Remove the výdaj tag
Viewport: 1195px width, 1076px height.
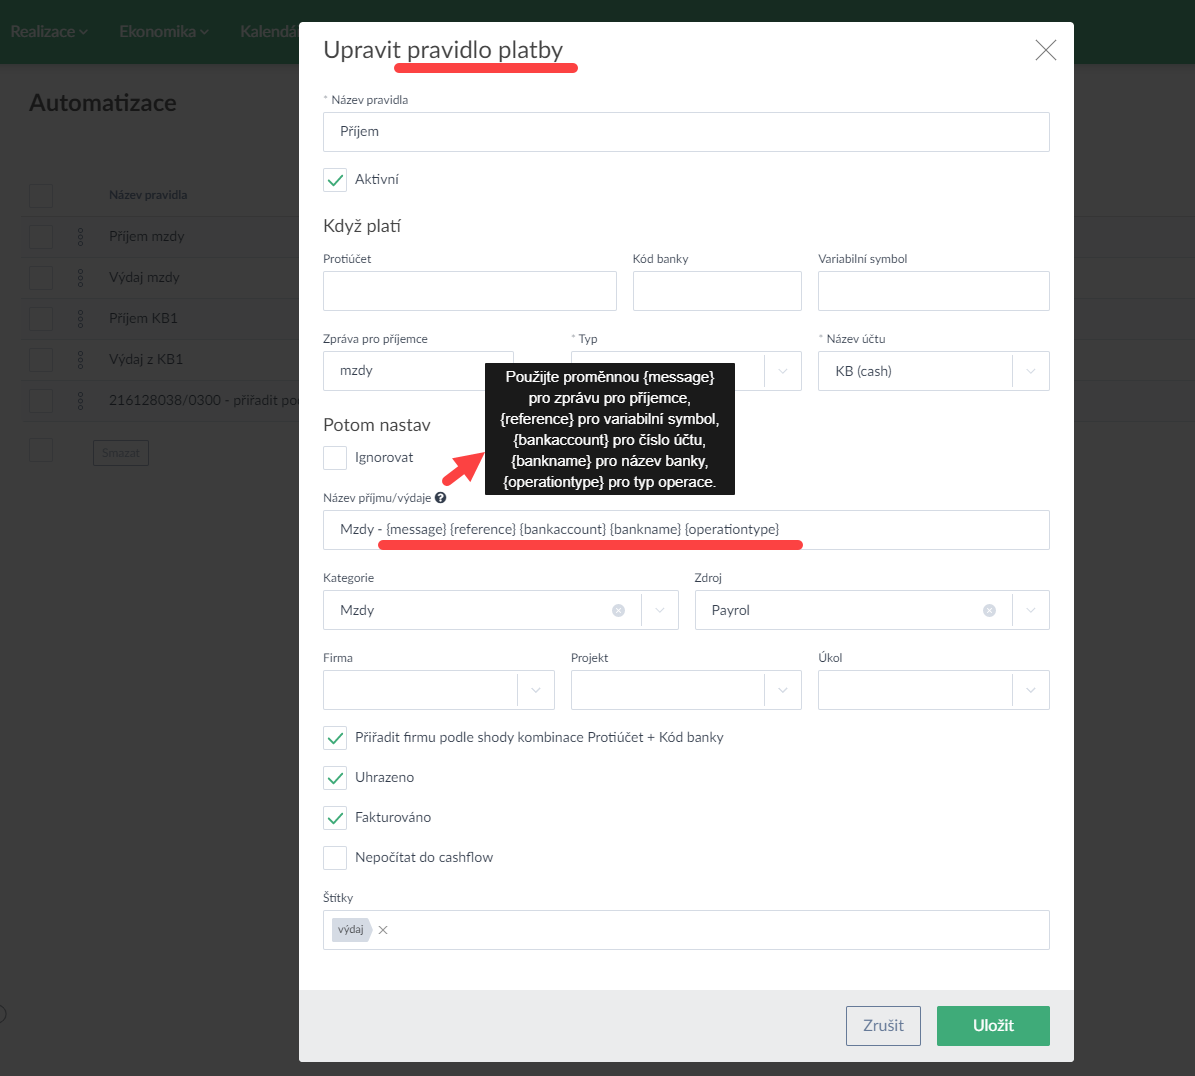point(383,930)
